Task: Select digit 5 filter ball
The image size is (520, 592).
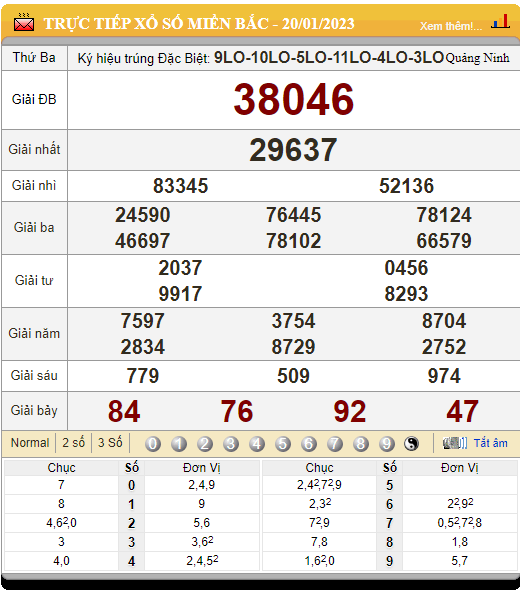Action: (283, 444)
